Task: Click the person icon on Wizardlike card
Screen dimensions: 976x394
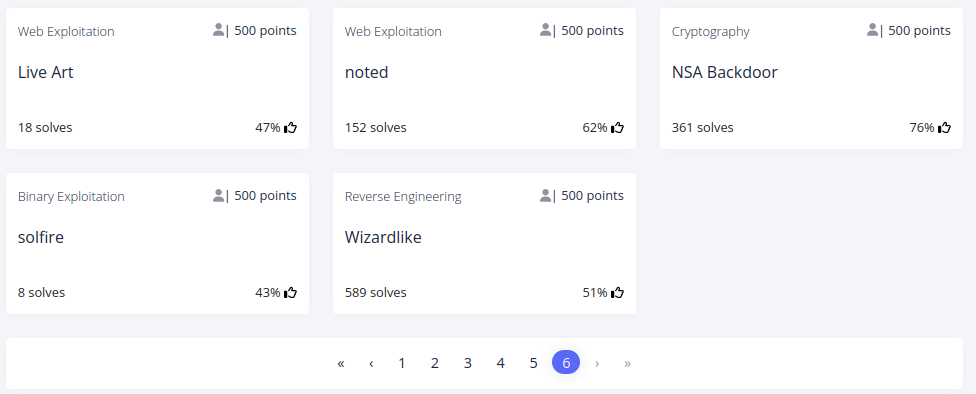Action: 545,195
